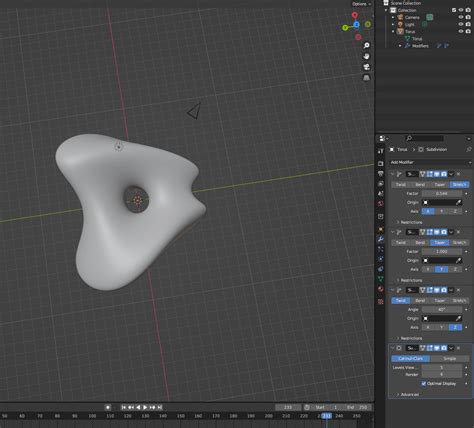Hide the Camera with its eye icon
474x428 pixels.
click(461, 17)
